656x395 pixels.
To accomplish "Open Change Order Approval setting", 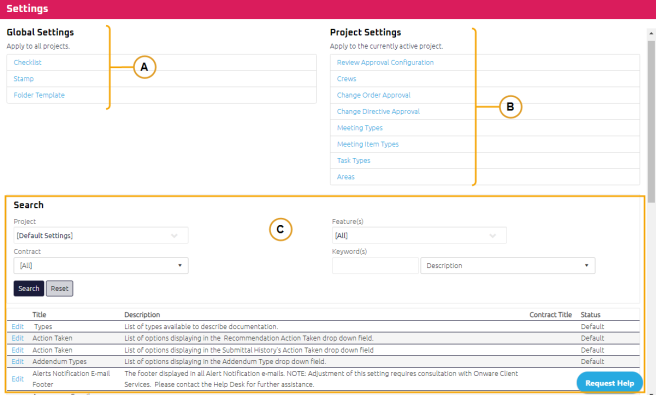I will pos(374,95).
